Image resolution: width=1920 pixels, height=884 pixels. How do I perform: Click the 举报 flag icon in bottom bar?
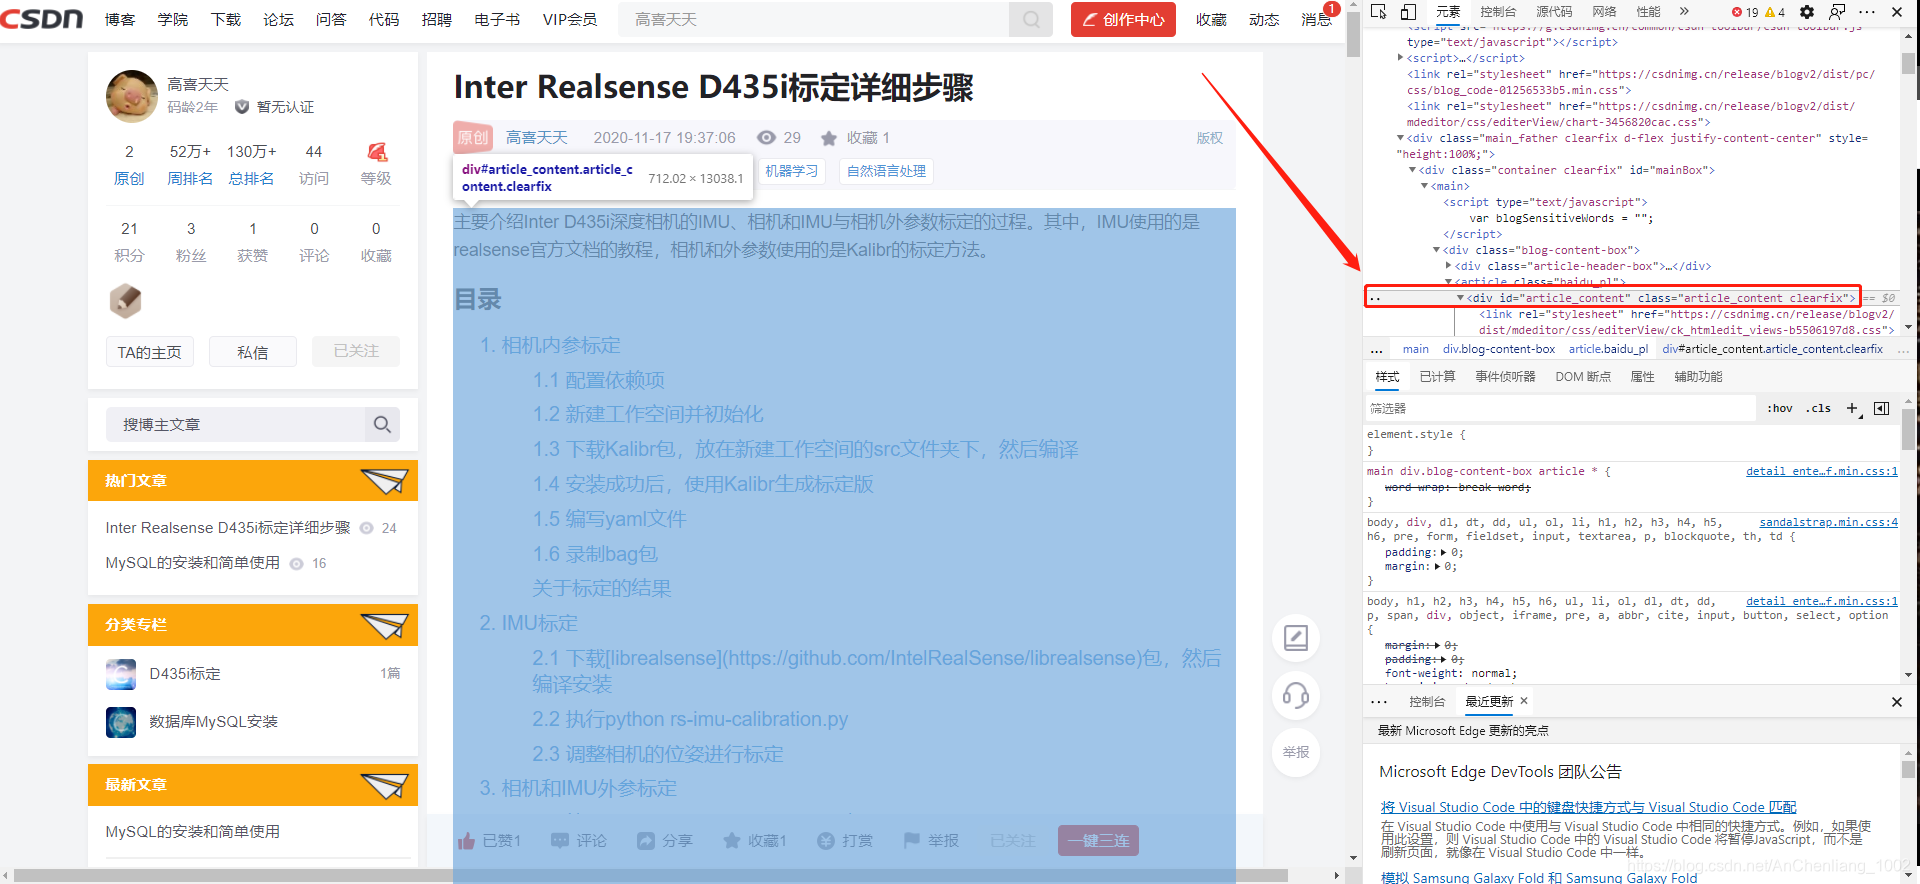point(912,841)
